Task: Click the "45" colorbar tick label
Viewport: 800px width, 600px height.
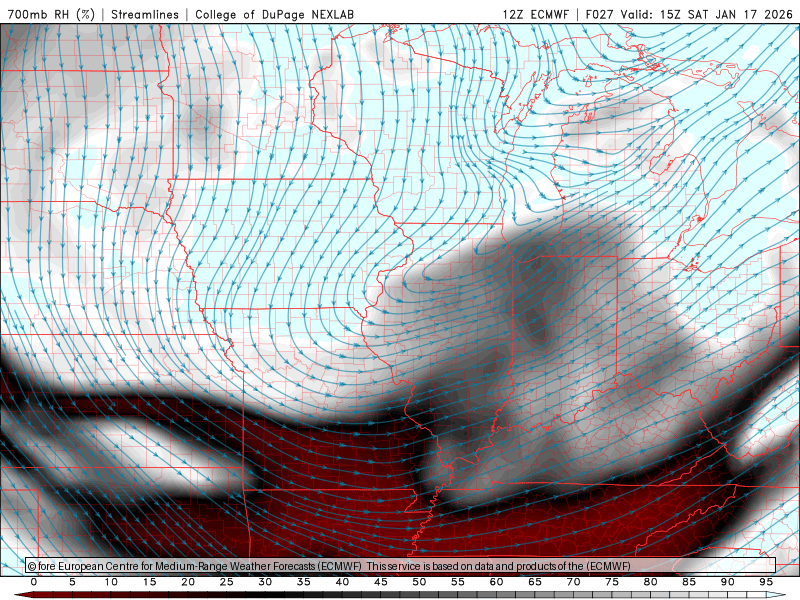Action: pos(381,582)
